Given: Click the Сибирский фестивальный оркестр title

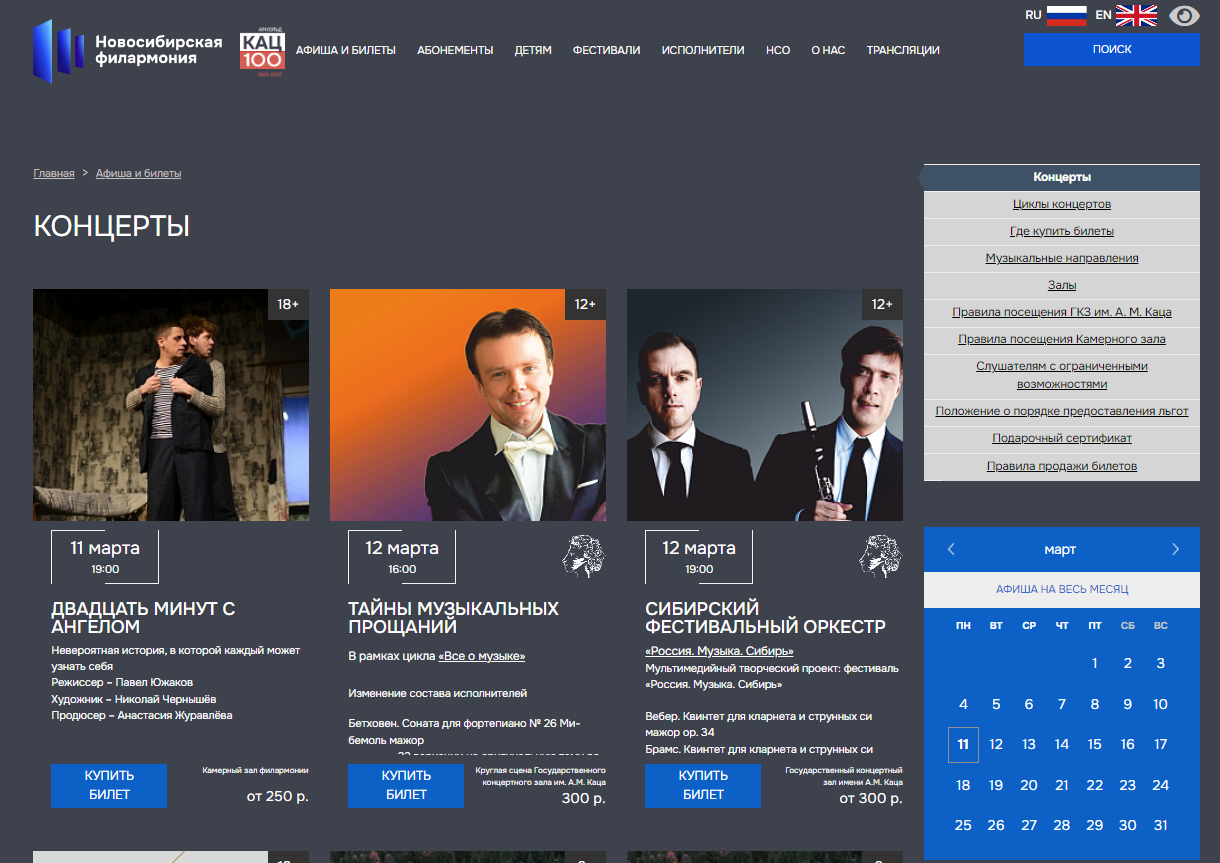Looking at the screenshot, I should click(x=765, y=617).
